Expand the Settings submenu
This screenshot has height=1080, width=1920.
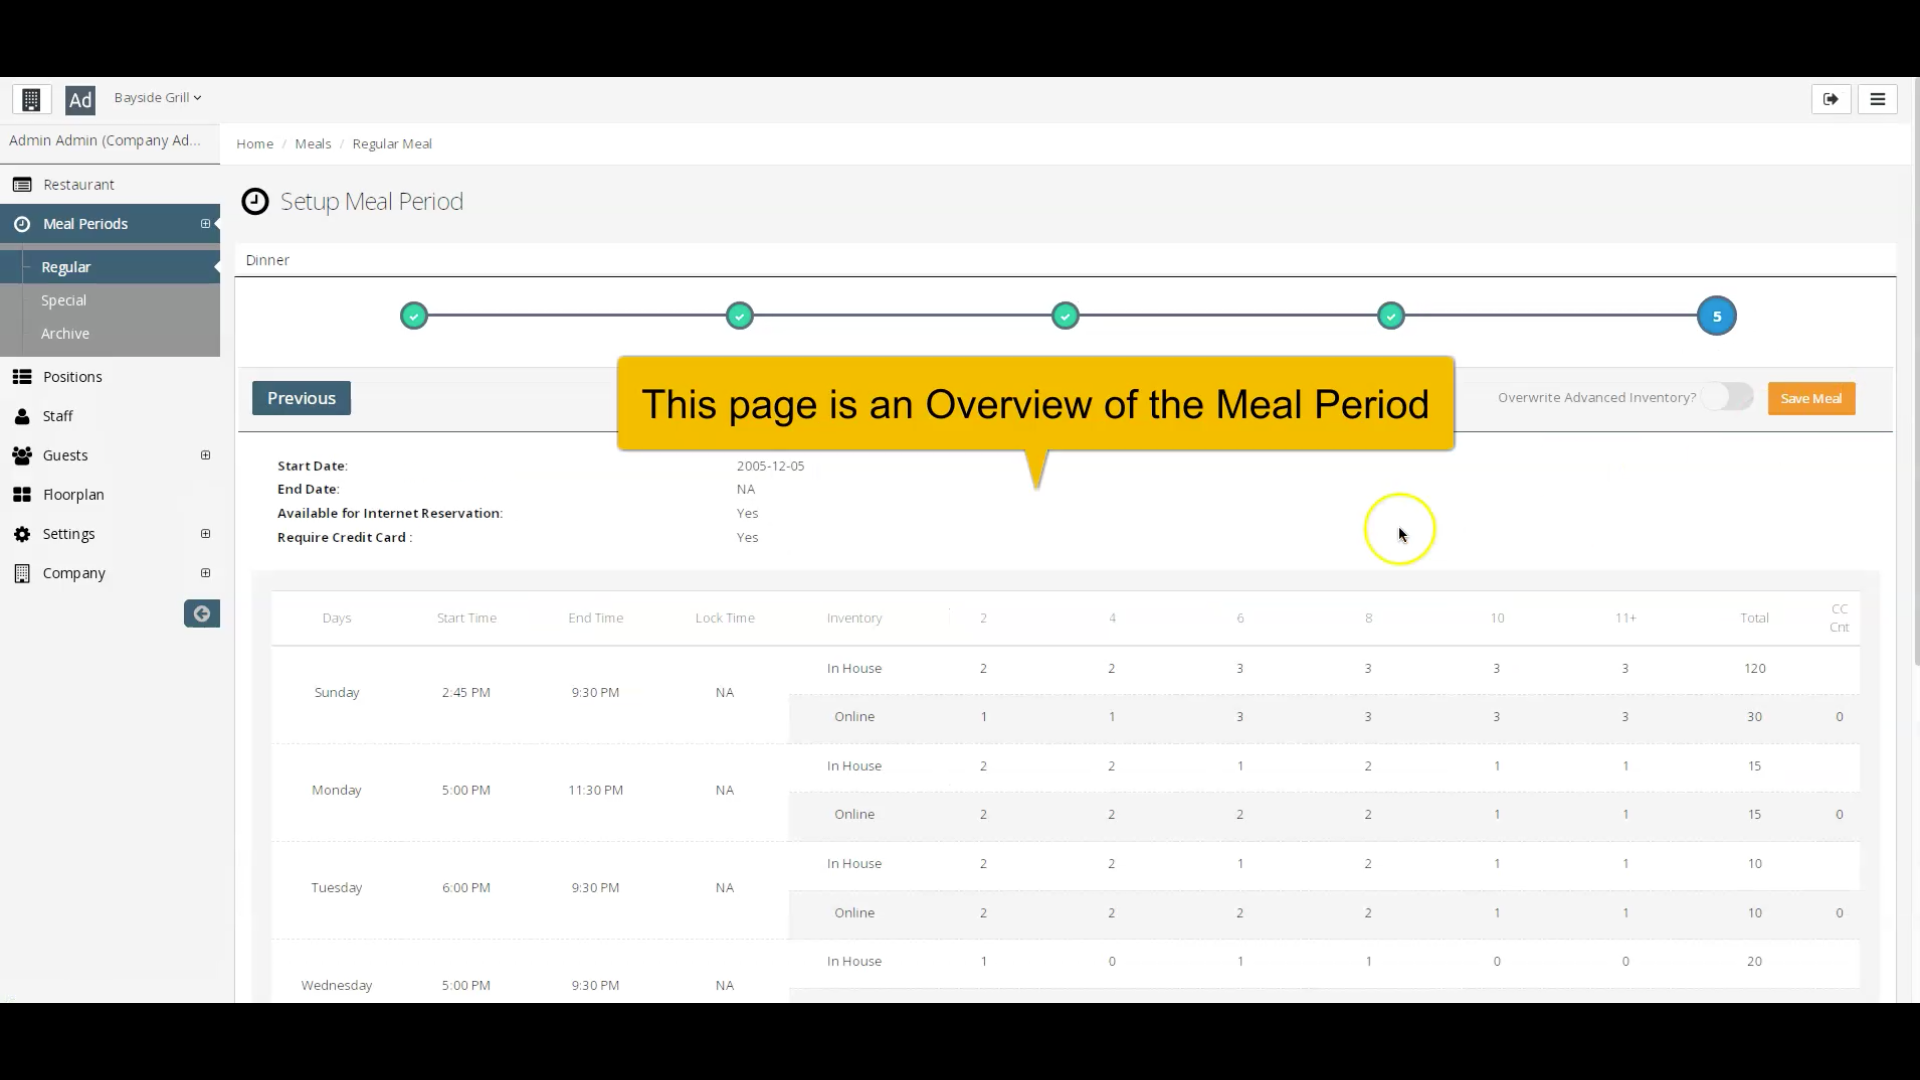tap(205, 534)
